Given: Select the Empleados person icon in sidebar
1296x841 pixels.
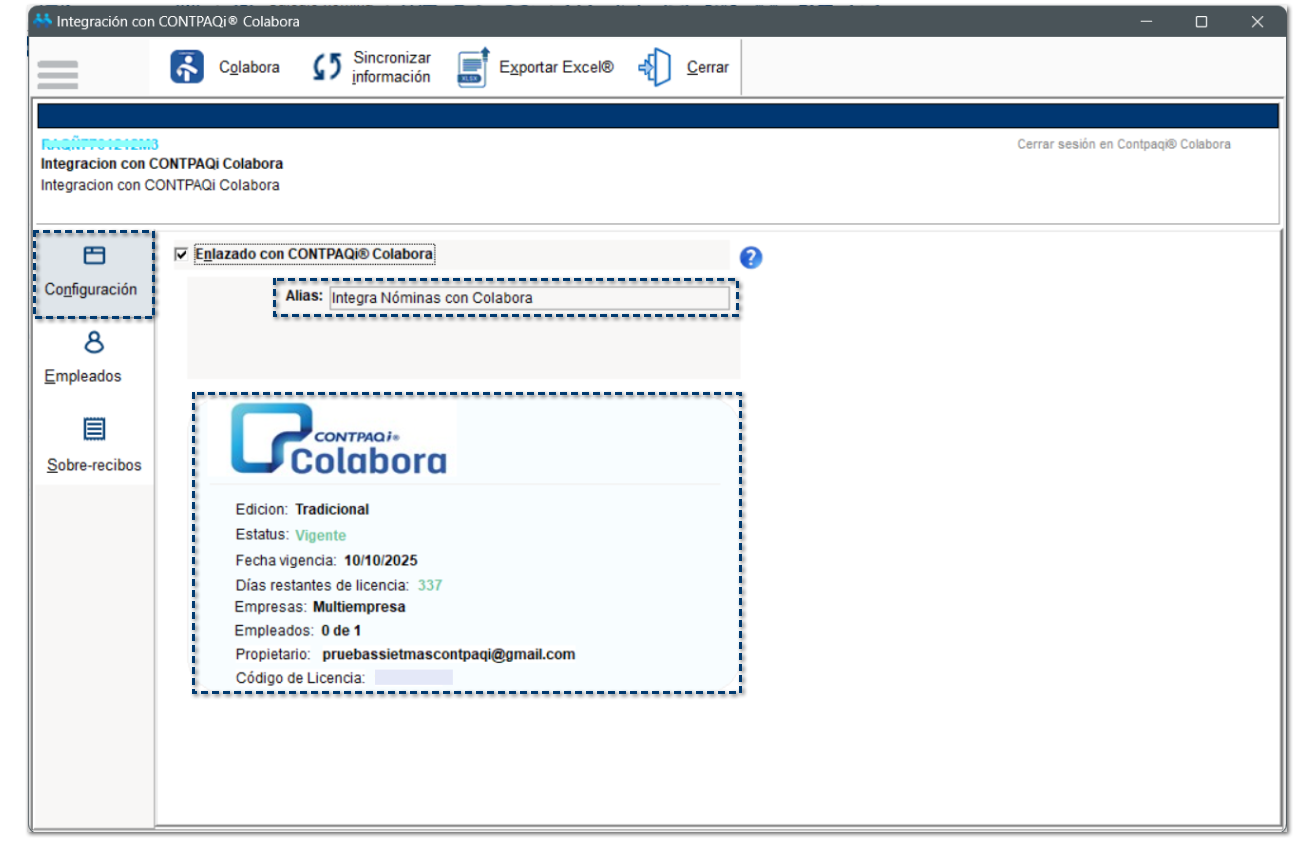Looking at the screenshot, I should coord(94,343).
